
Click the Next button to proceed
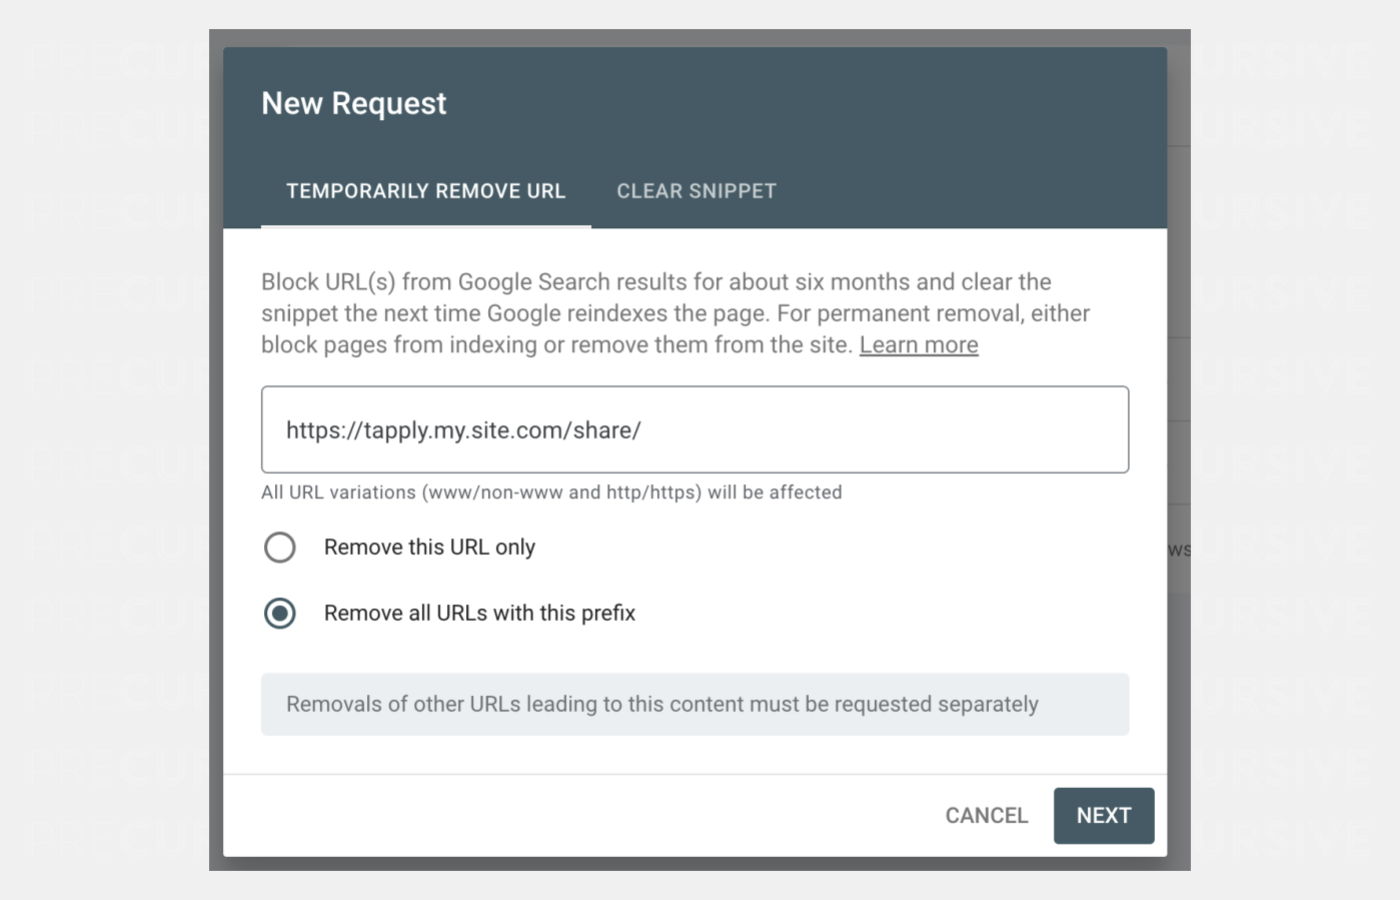click(1103, 815)
